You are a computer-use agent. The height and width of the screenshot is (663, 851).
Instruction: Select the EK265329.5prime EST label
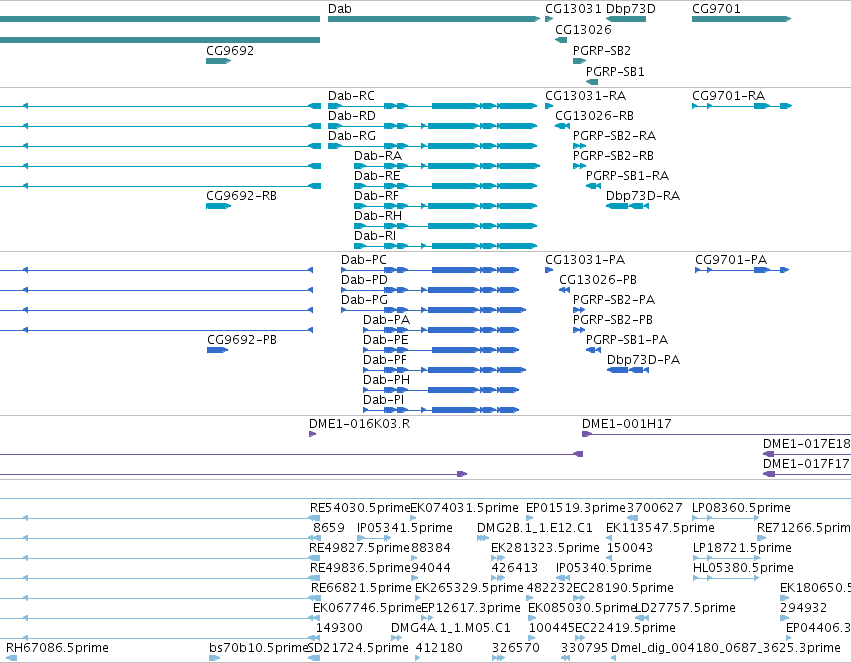[x=469, y=589]
